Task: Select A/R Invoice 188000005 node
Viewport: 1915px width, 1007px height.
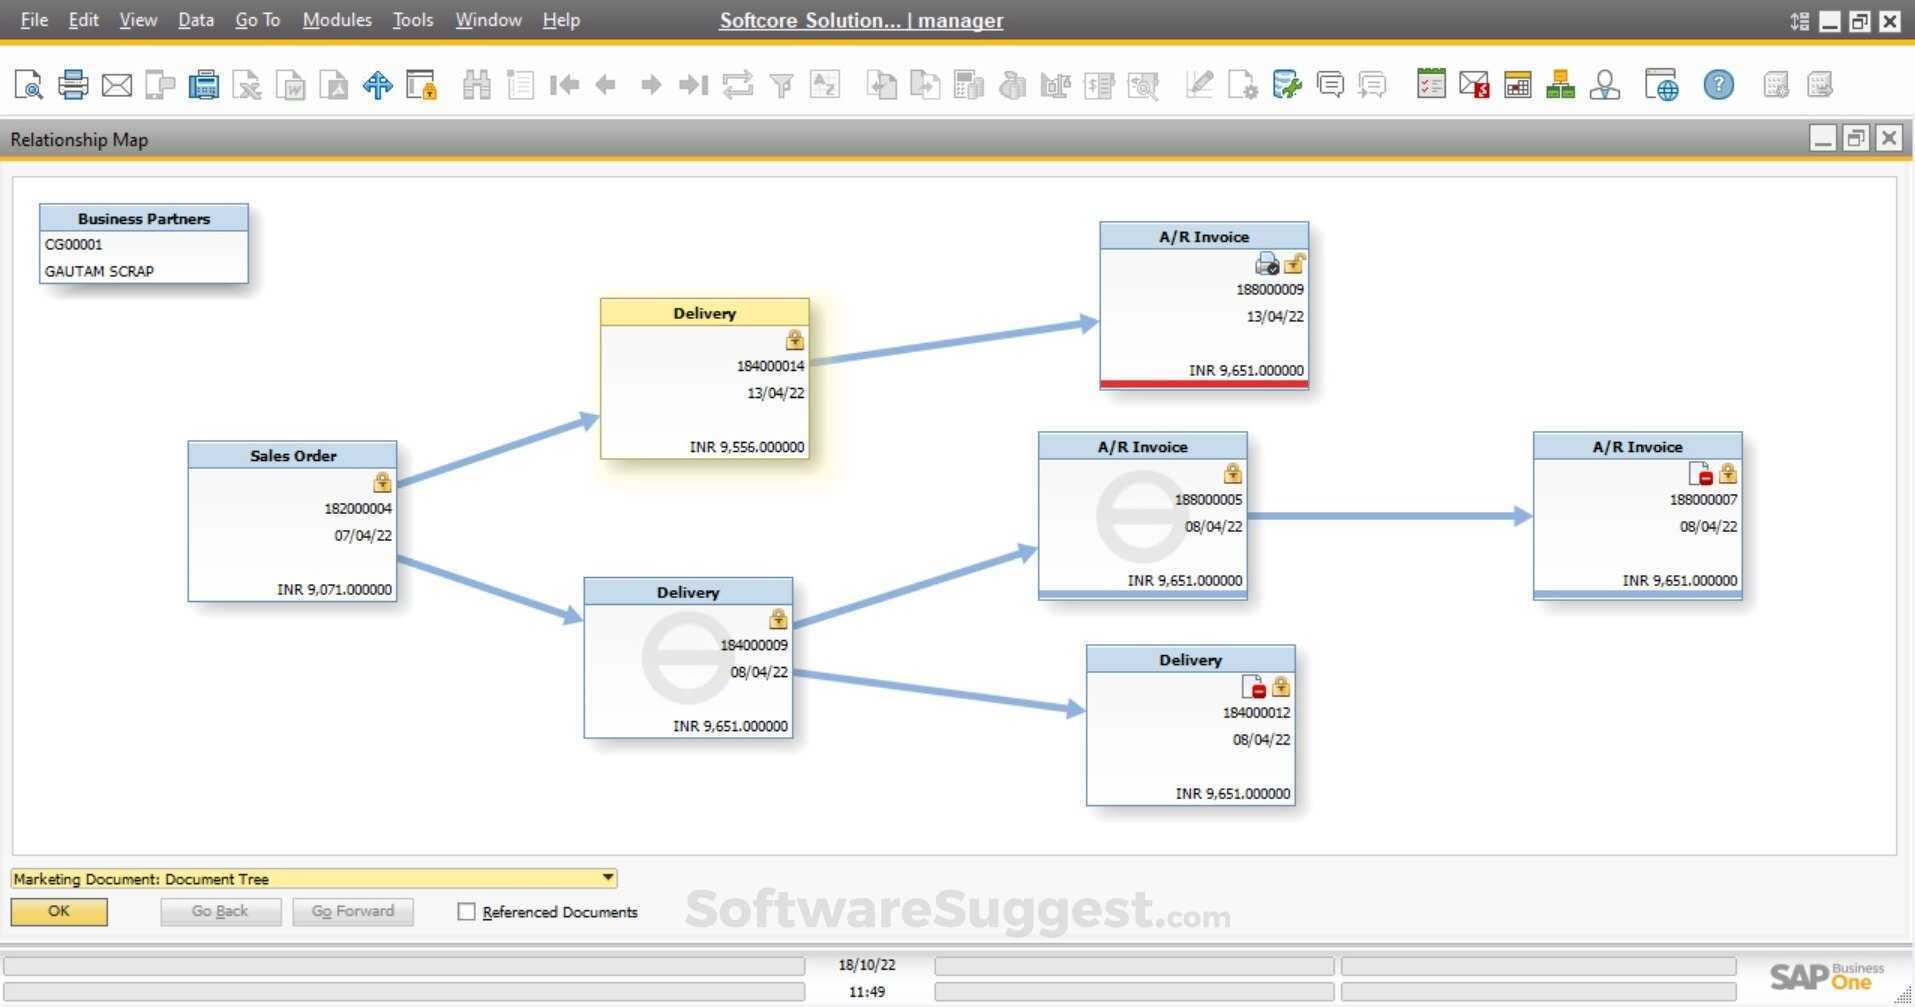Action: point(1141,515)
